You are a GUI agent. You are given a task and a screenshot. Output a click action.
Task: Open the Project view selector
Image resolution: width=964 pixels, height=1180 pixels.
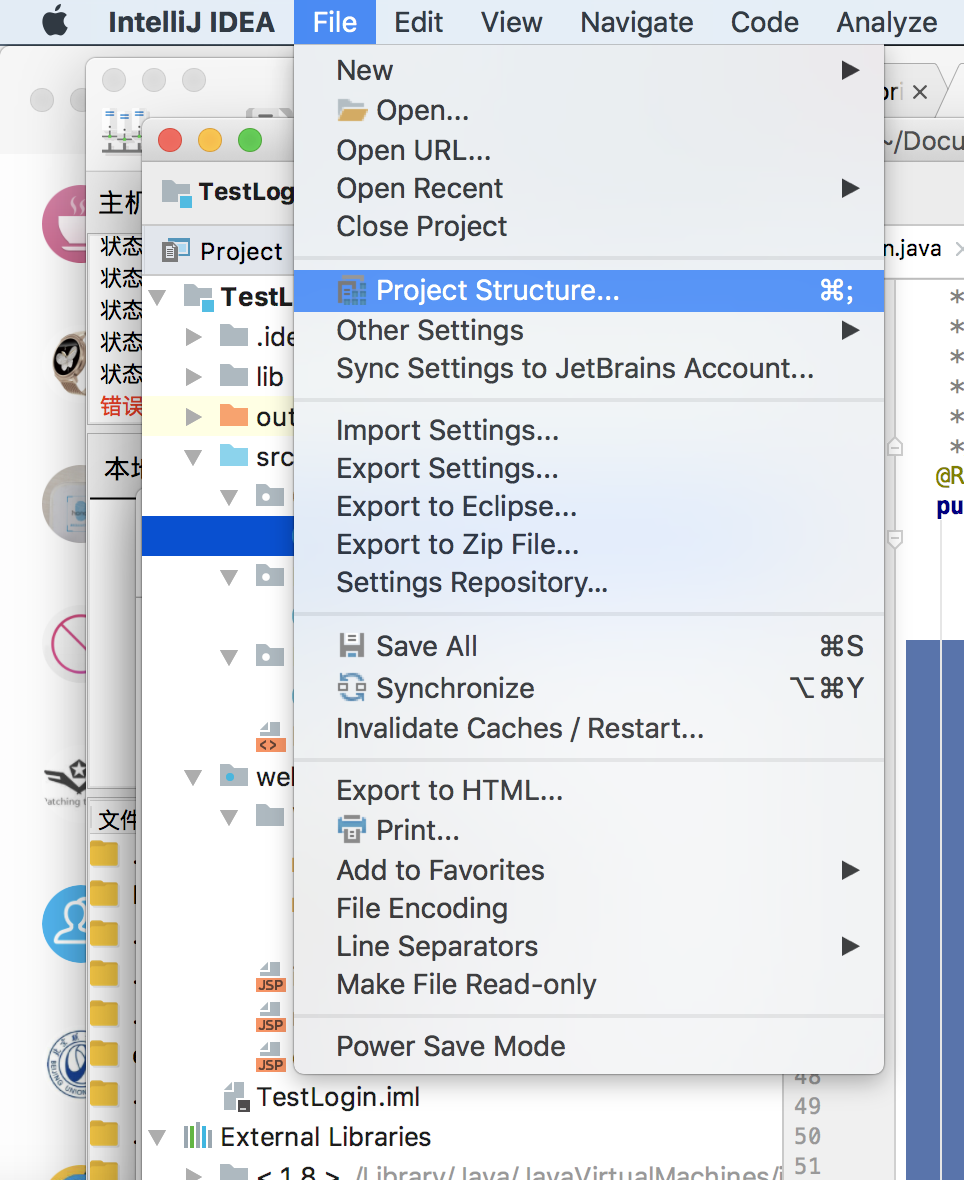tap(224, 251)
